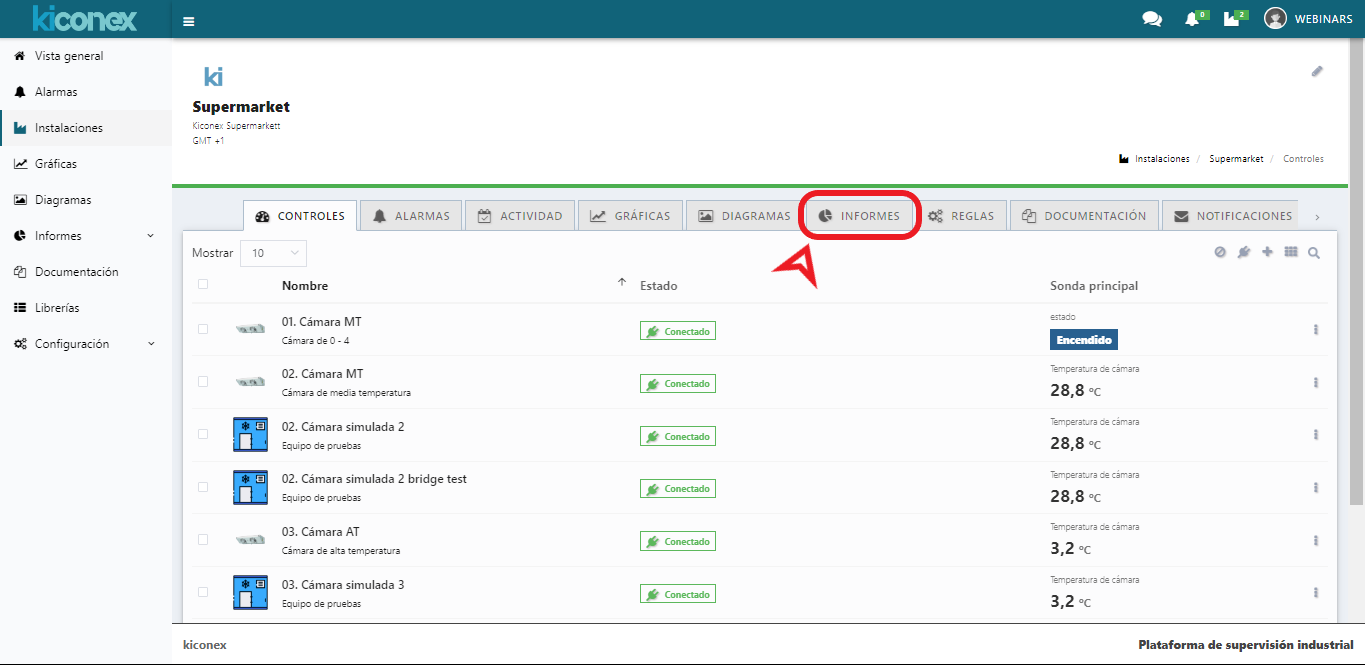
Task: Click the hamburger menu icon in header
Action: pyautogui.click(x=189, y=20)
